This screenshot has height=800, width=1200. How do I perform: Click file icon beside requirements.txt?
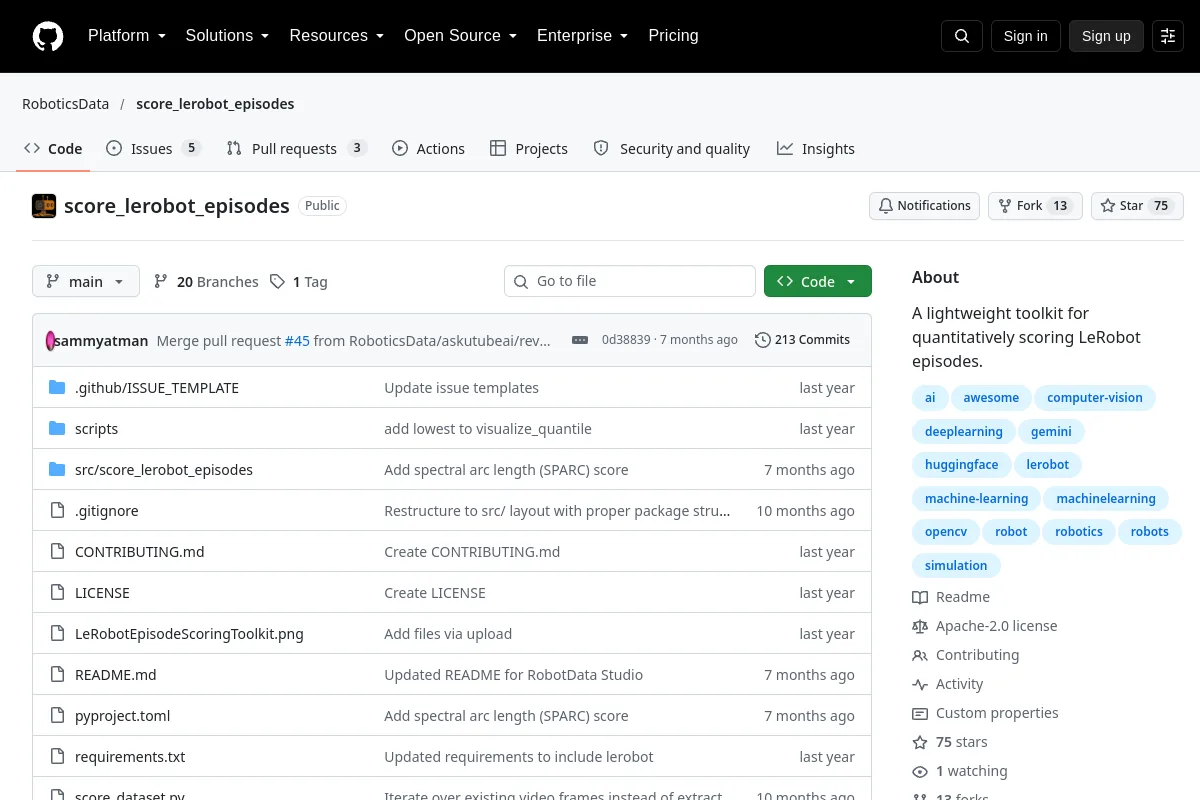coord(57,757)
